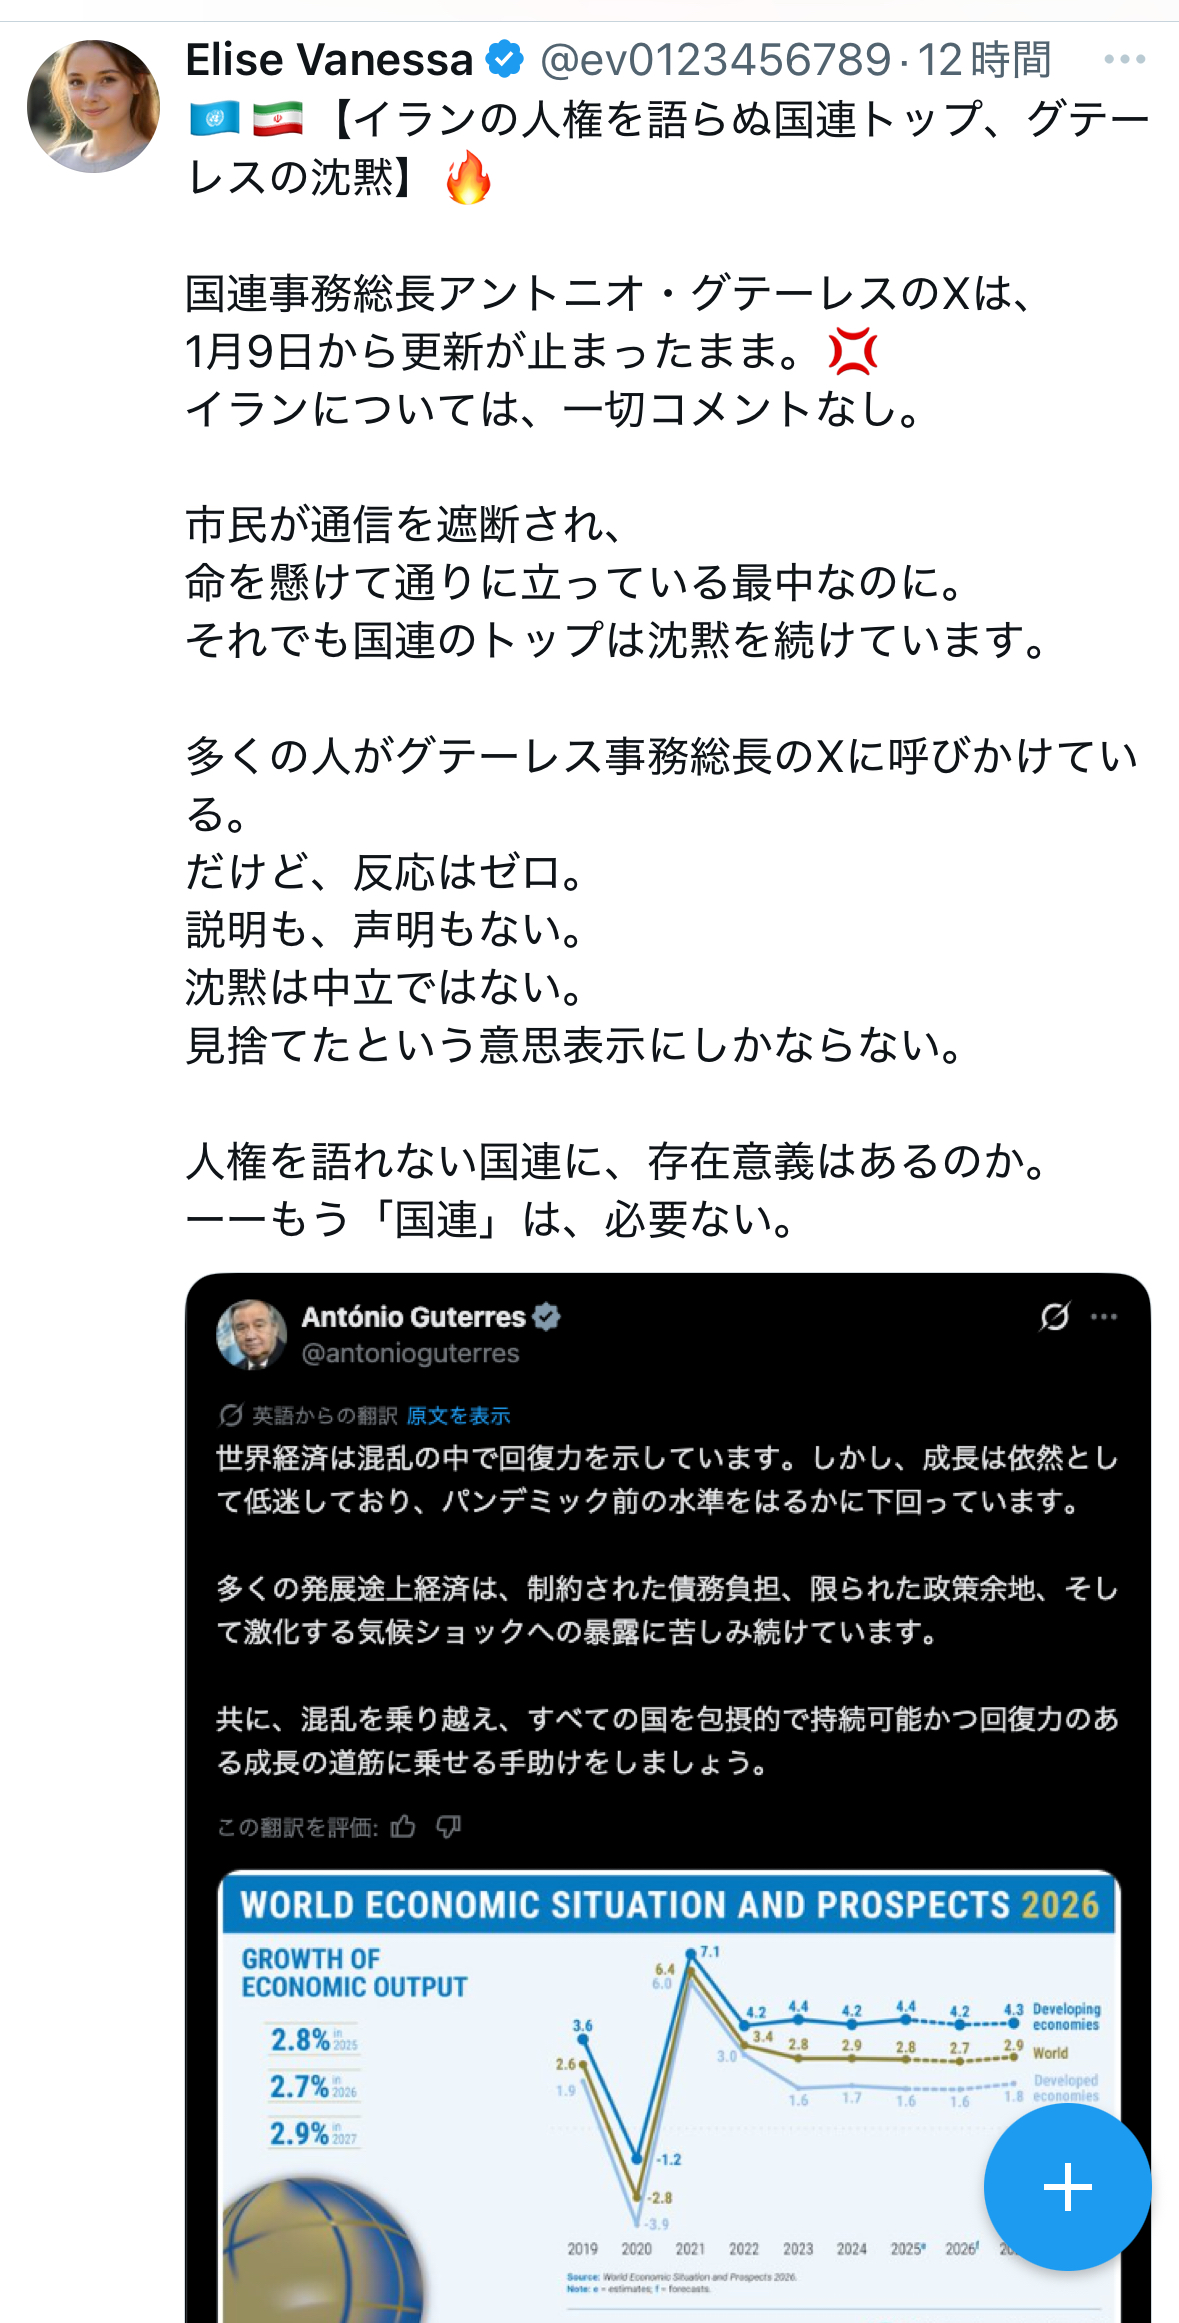The width and height of the screenshot is (1179, 2323).
Task: Open the tweet's three-dot more menu
Action: pyautogui.click(x=1124, y=60)
